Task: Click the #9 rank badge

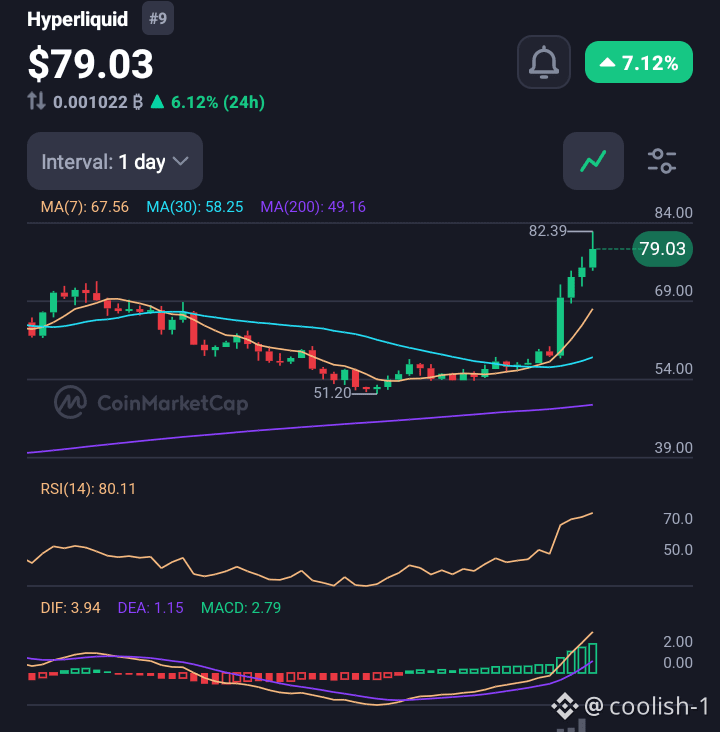Action: point(158,19)
